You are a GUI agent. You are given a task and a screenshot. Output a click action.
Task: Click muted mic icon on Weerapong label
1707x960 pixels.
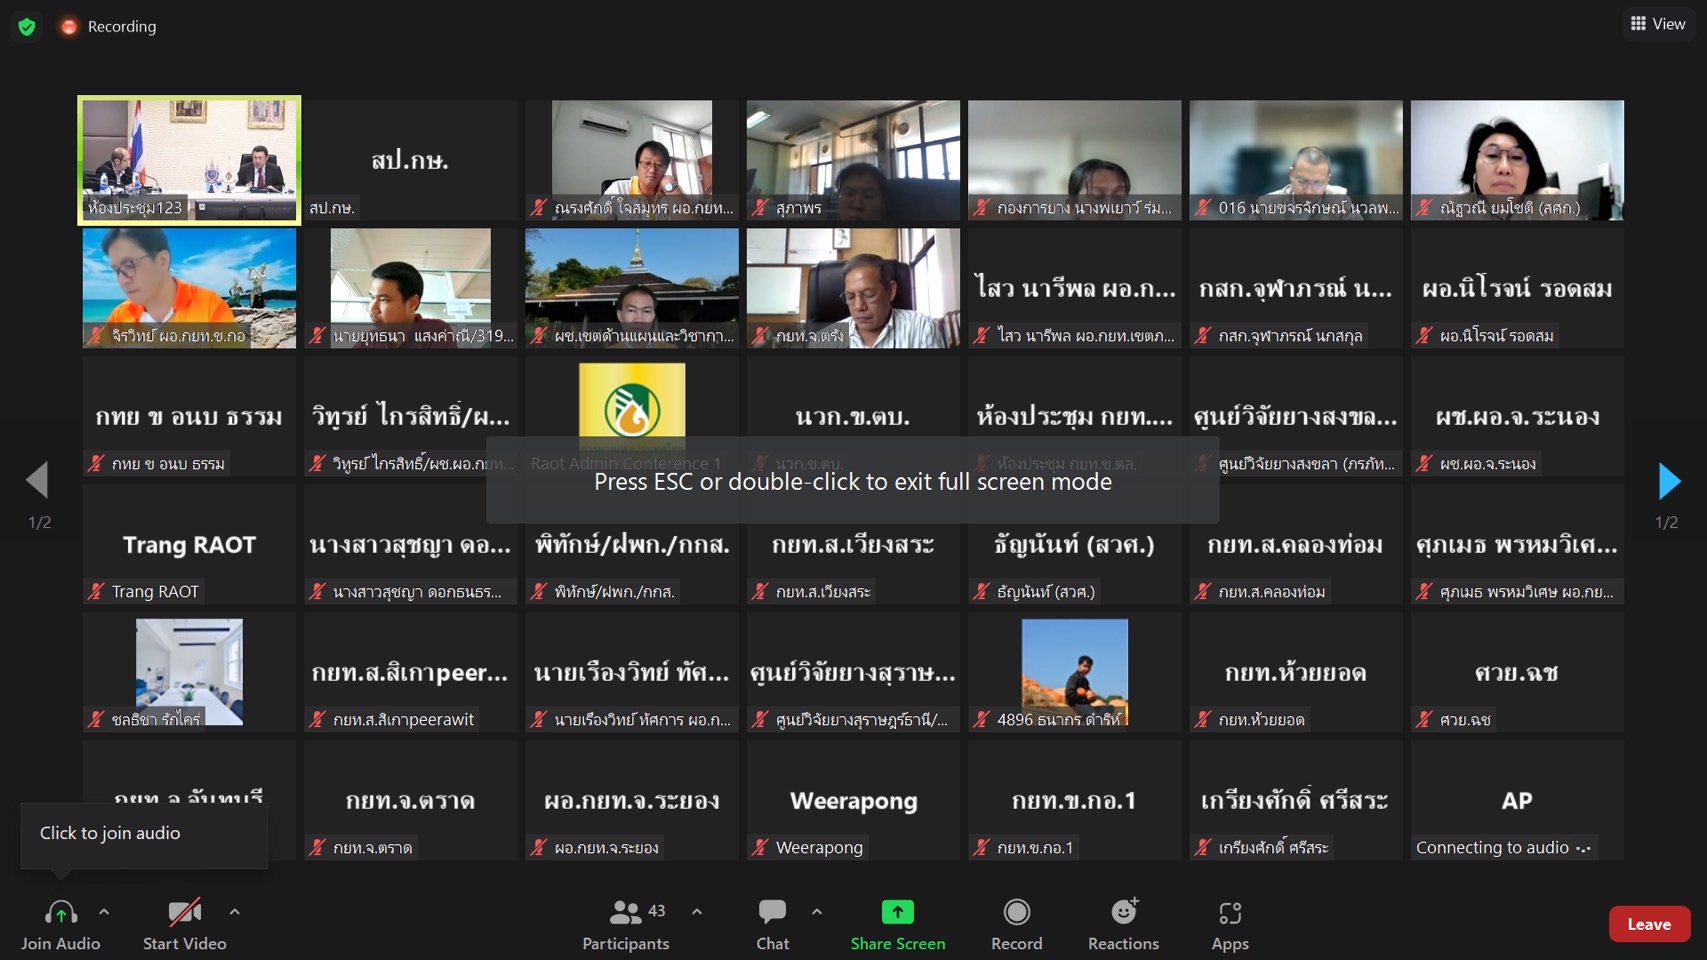761,847
